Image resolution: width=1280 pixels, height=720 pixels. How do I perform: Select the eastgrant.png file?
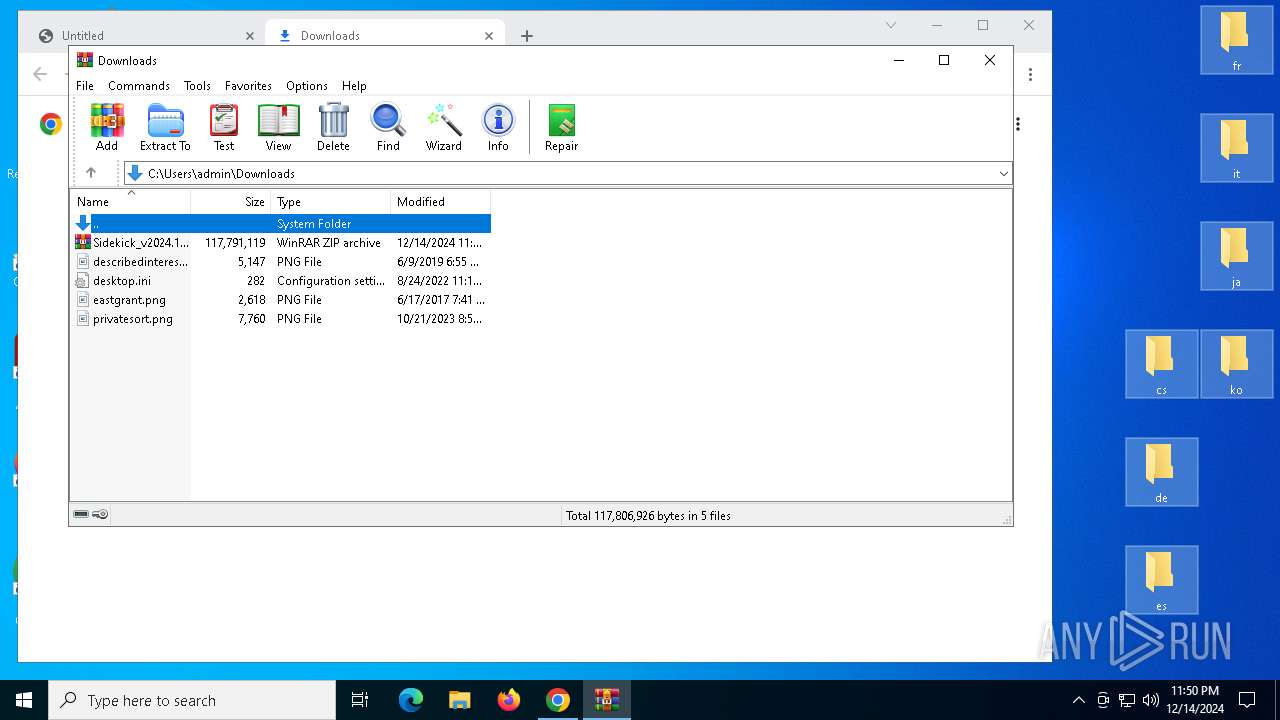pyautogui.click(x=129, y=300)
